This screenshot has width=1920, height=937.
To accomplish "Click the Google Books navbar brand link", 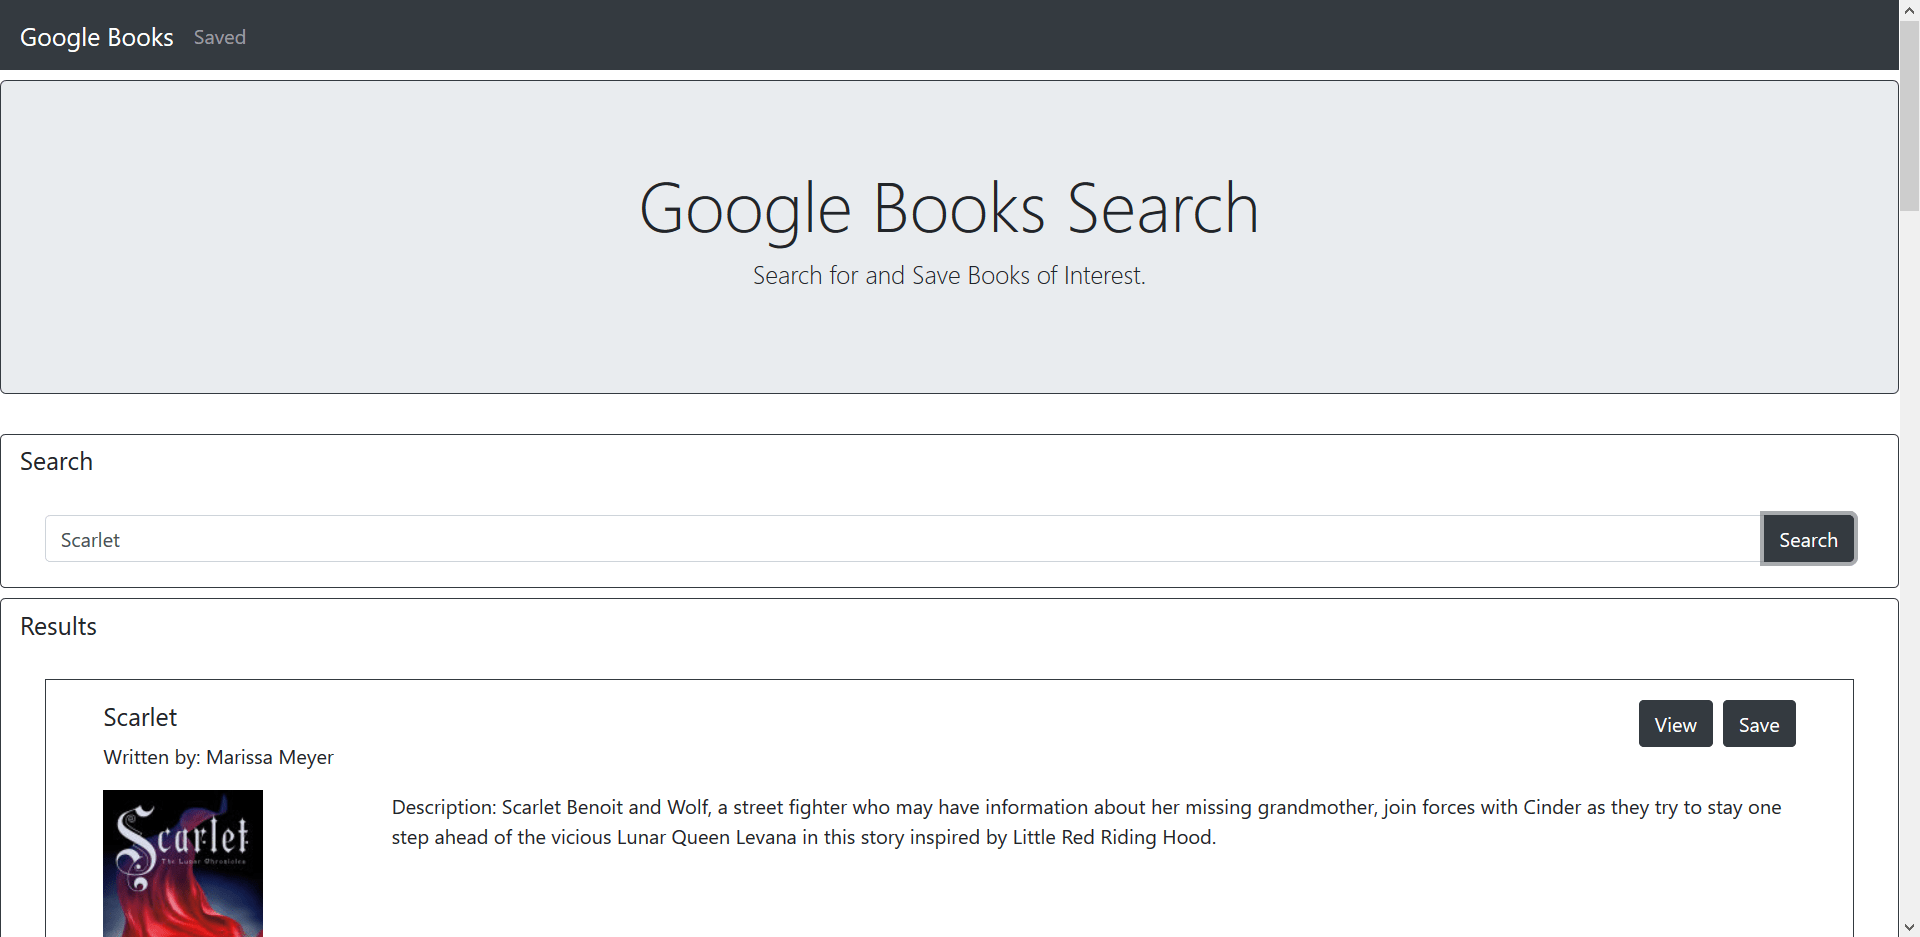I will click(97, 37).
